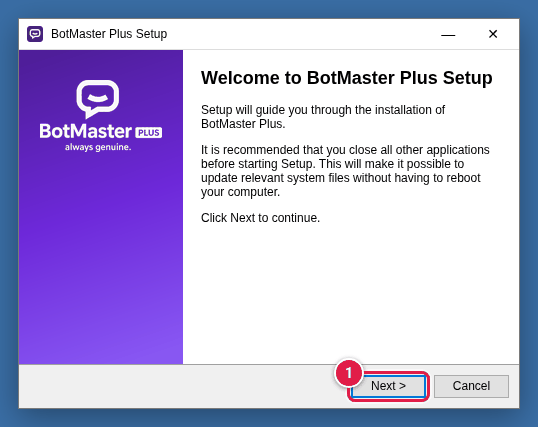Click the Next > button
This screenshot has height=427, width=538.
[x=388, y=386]
